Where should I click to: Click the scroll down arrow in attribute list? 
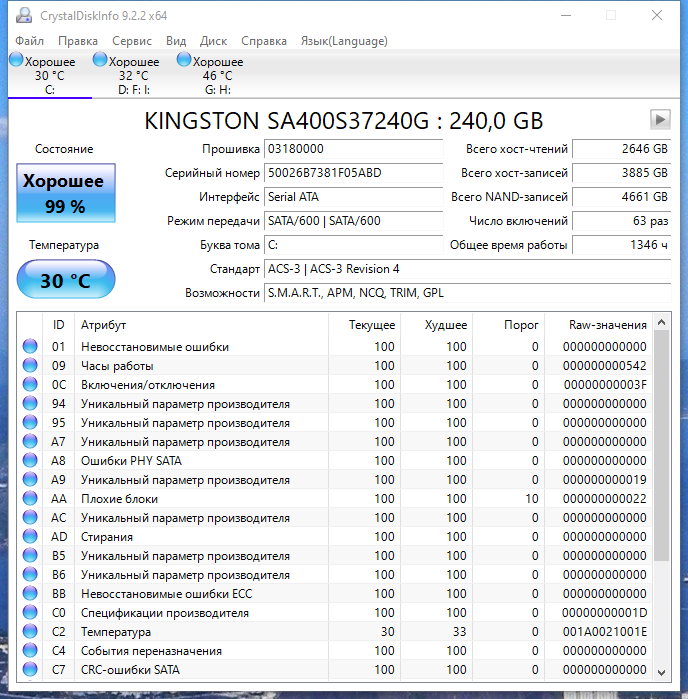tap(660, 671)
